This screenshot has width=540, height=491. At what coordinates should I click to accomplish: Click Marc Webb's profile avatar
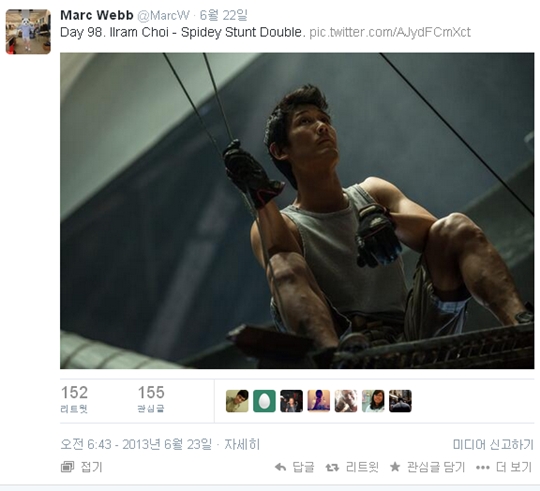(28, 32)
